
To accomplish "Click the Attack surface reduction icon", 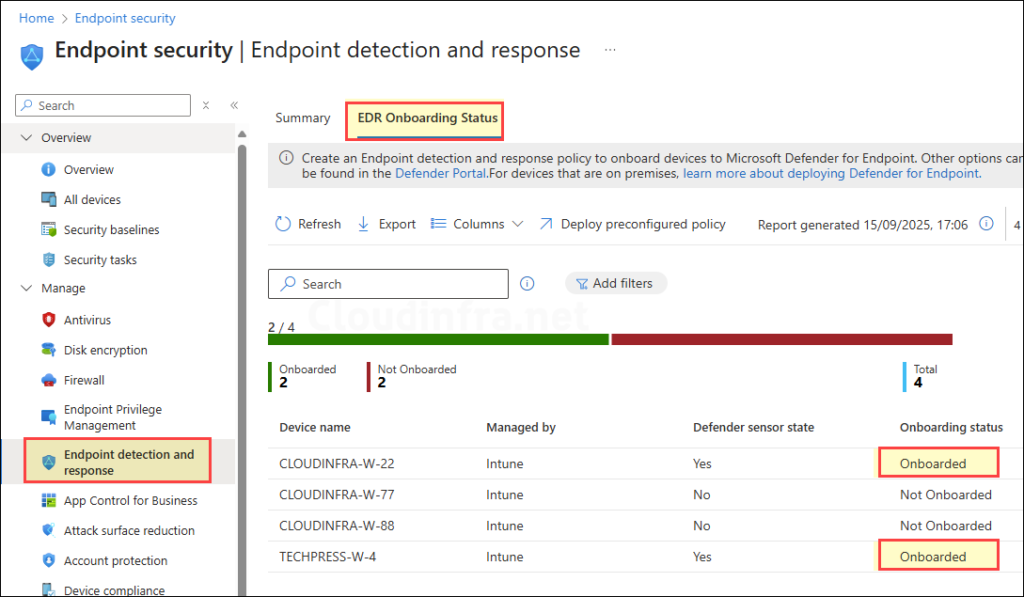I will [48, 530].
